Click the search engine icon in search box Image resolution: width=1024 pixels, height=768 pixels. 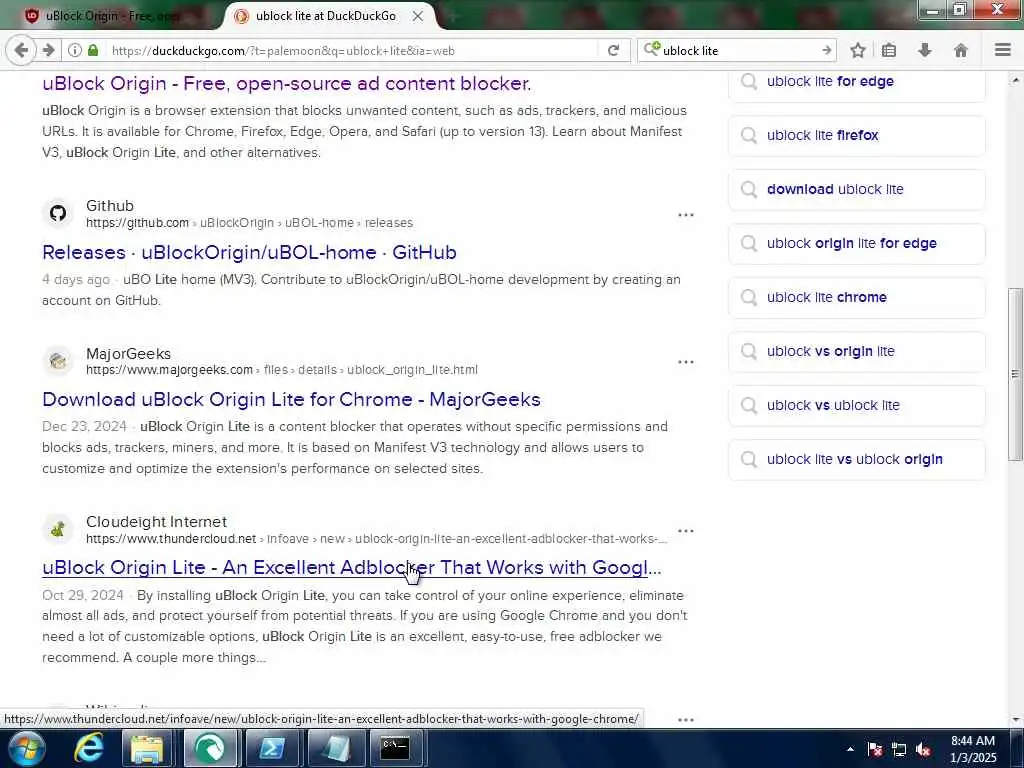652,49
